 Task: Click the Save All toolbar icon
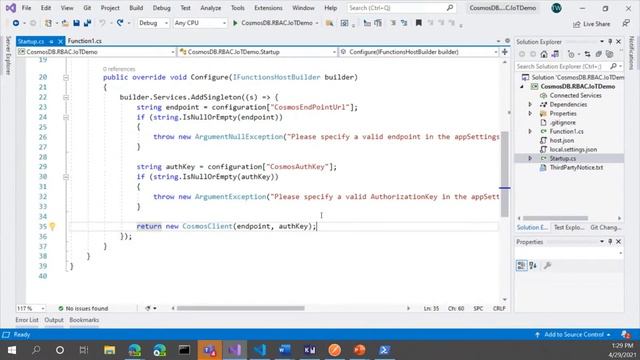(x=87, y=23)
